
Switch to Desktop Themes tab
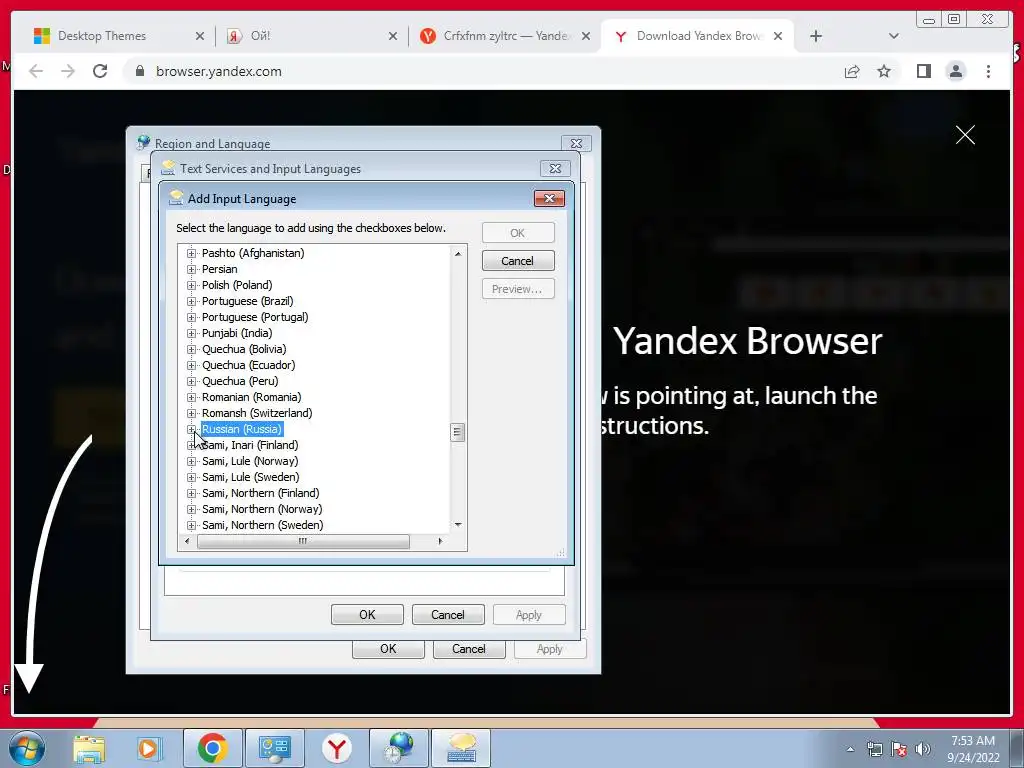102,36
